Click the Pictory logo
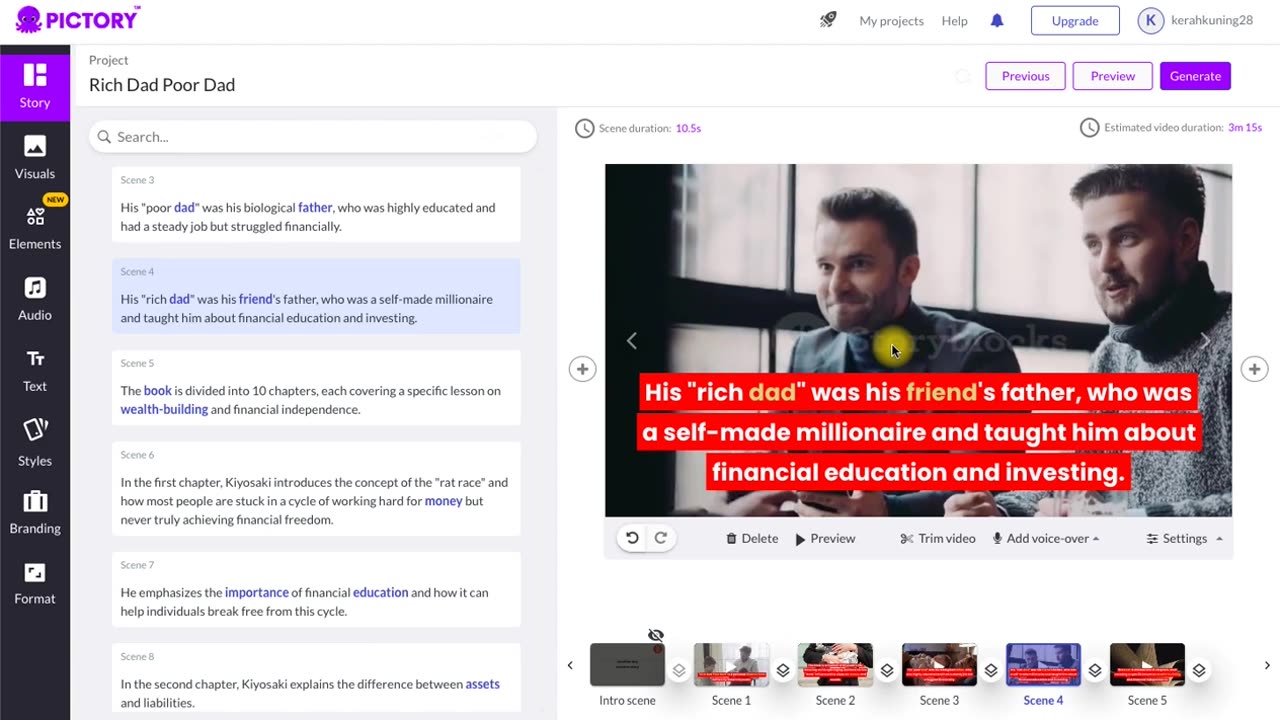Image resolution: width=1280 pixels, height=720 pixels. [x=78, y=19]
